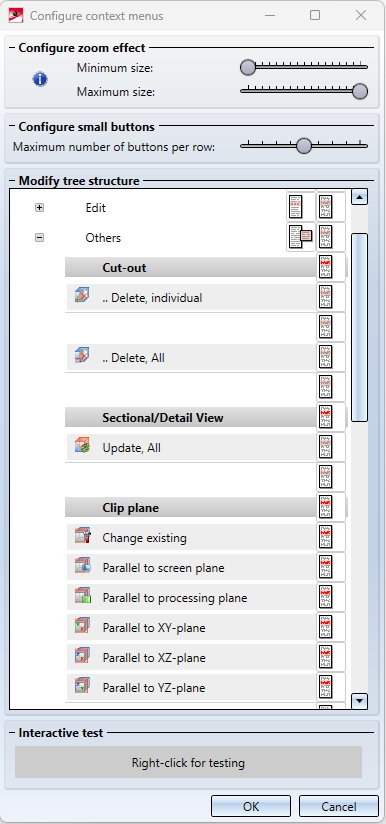Click the Delete, individual cut-out icon
The height and width of the screenshot is (824, 386).
[82, 297]
